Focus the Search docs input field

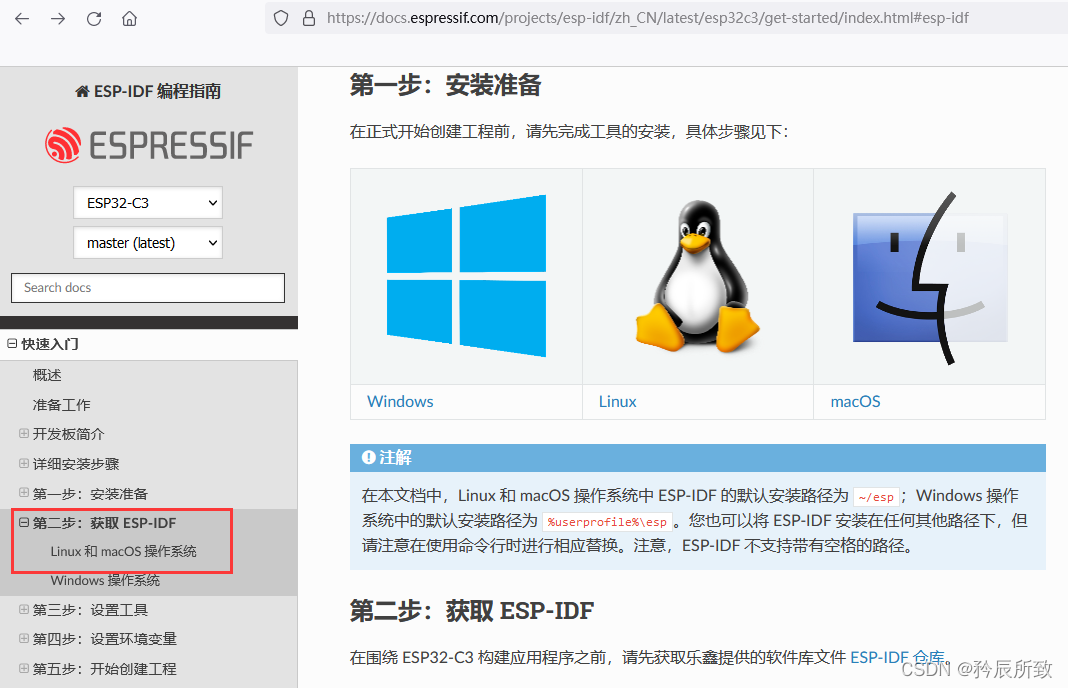click(148, 287)
